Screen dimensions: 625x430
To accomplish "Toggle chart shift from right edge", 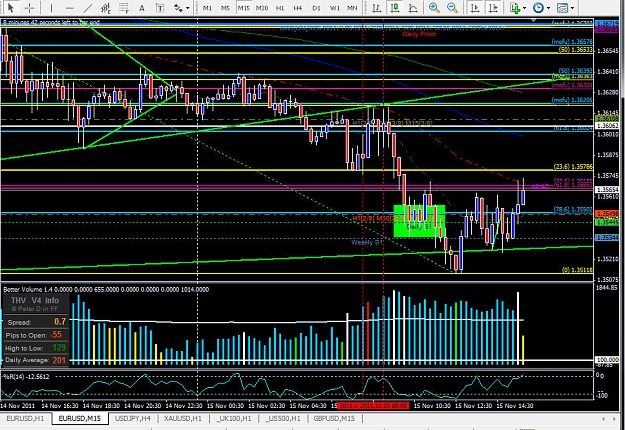I will pos(493,8).
